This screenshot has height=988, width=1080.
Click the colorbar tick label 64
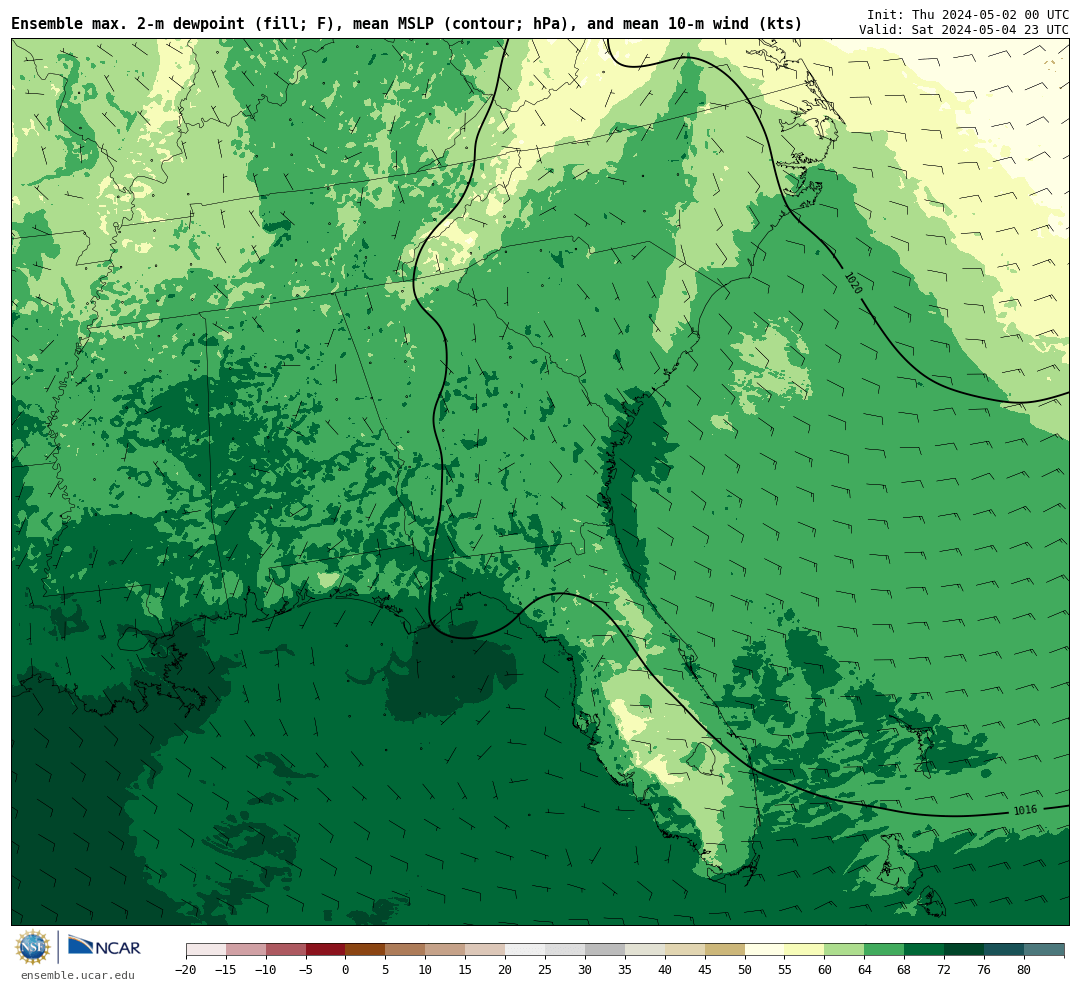coord(864,970)
